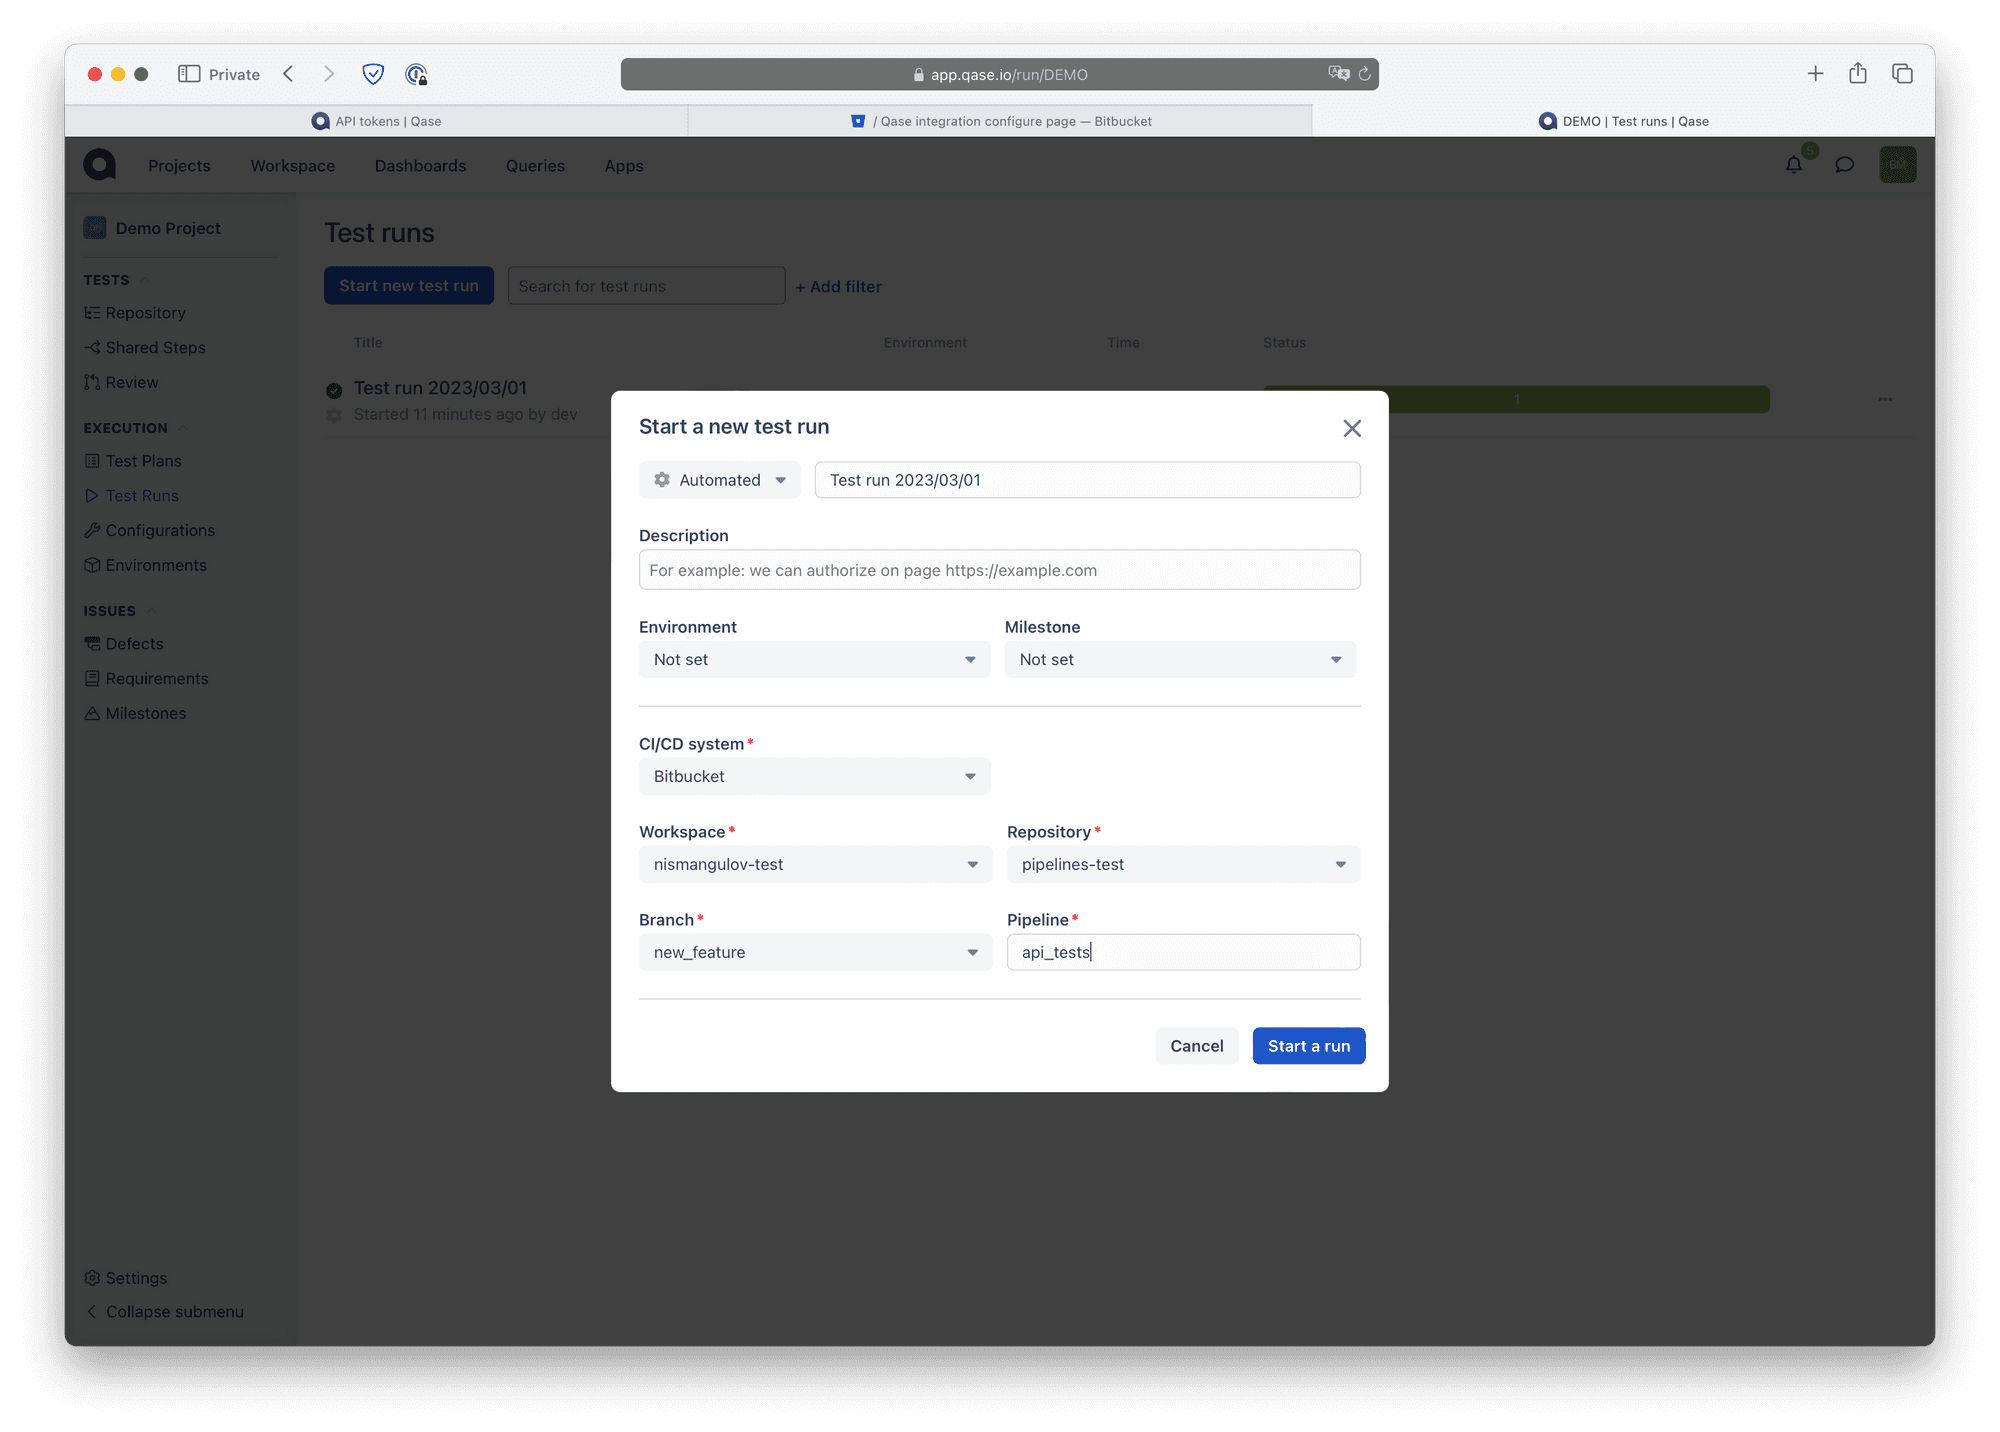
Task: Open the Milestone dropdown
Action: [x=1180, y=660]
